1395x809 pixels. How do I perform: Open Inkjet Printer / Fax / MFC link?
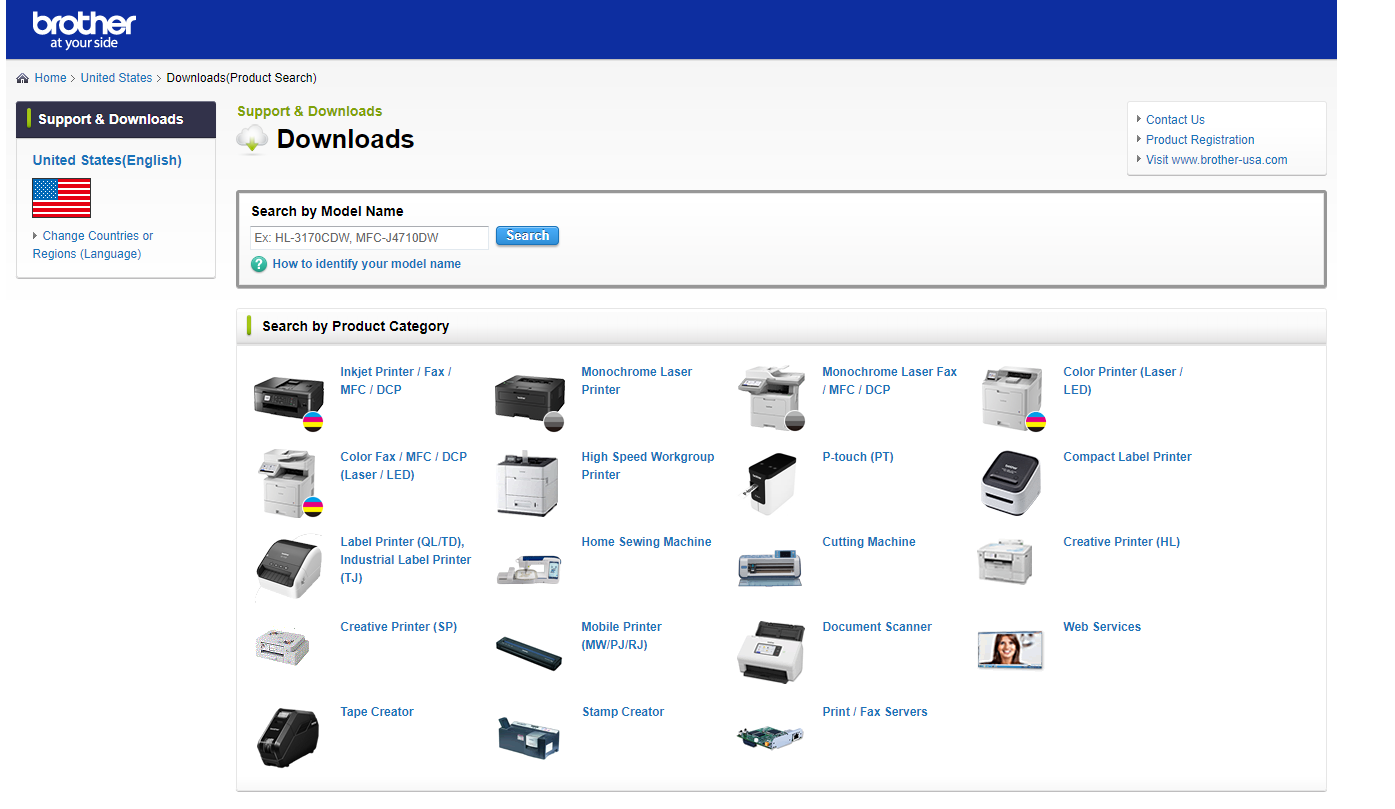click(396, 381)
